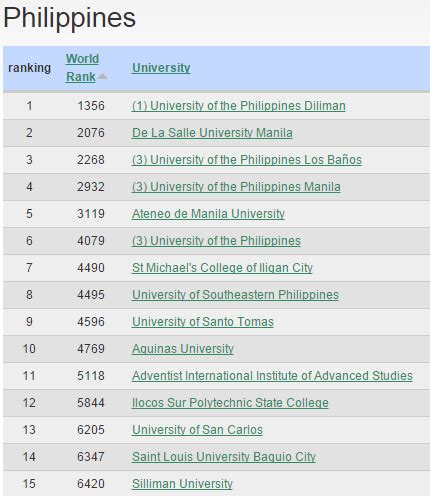The width and height of the screenshot is (430, 496).
Task: Select world rank value 5844
Action: [x=91, y=403]
